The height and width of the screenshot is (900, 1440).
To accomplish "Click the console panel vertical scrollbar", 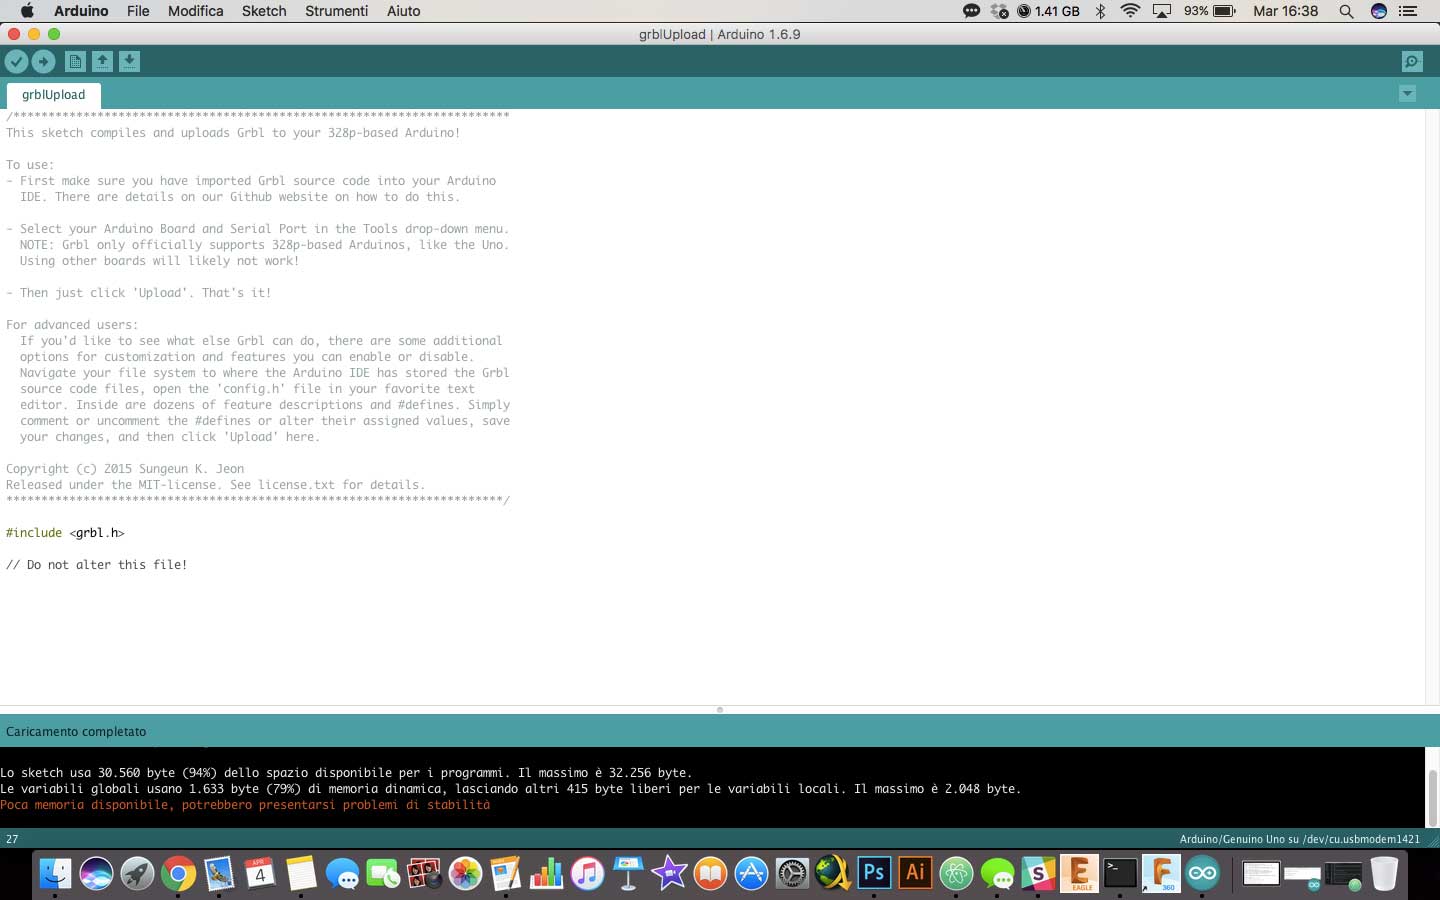I will pos(1432,797).
